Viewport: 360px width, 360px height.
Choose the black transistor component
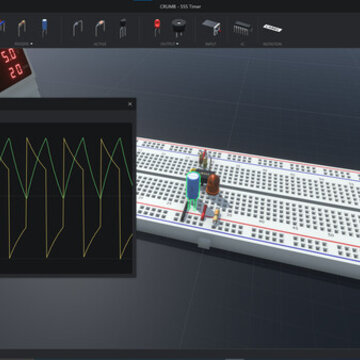tap(123, 28)
